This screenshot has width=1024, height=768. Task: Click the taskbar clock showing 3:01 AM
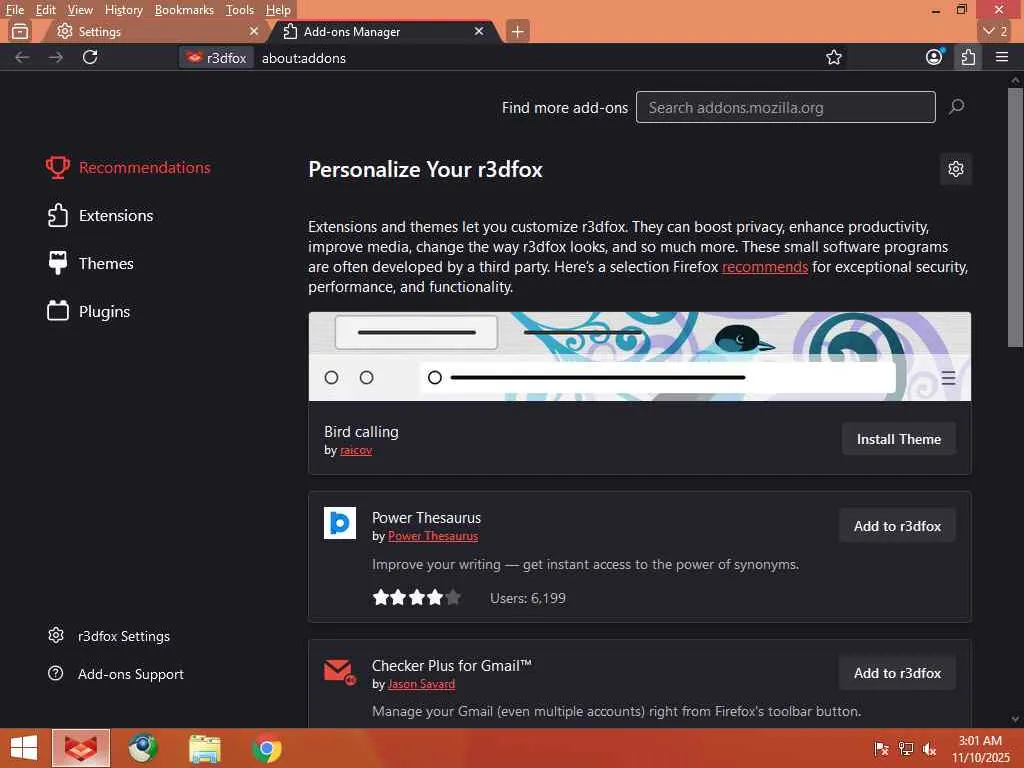pos(980,748)
